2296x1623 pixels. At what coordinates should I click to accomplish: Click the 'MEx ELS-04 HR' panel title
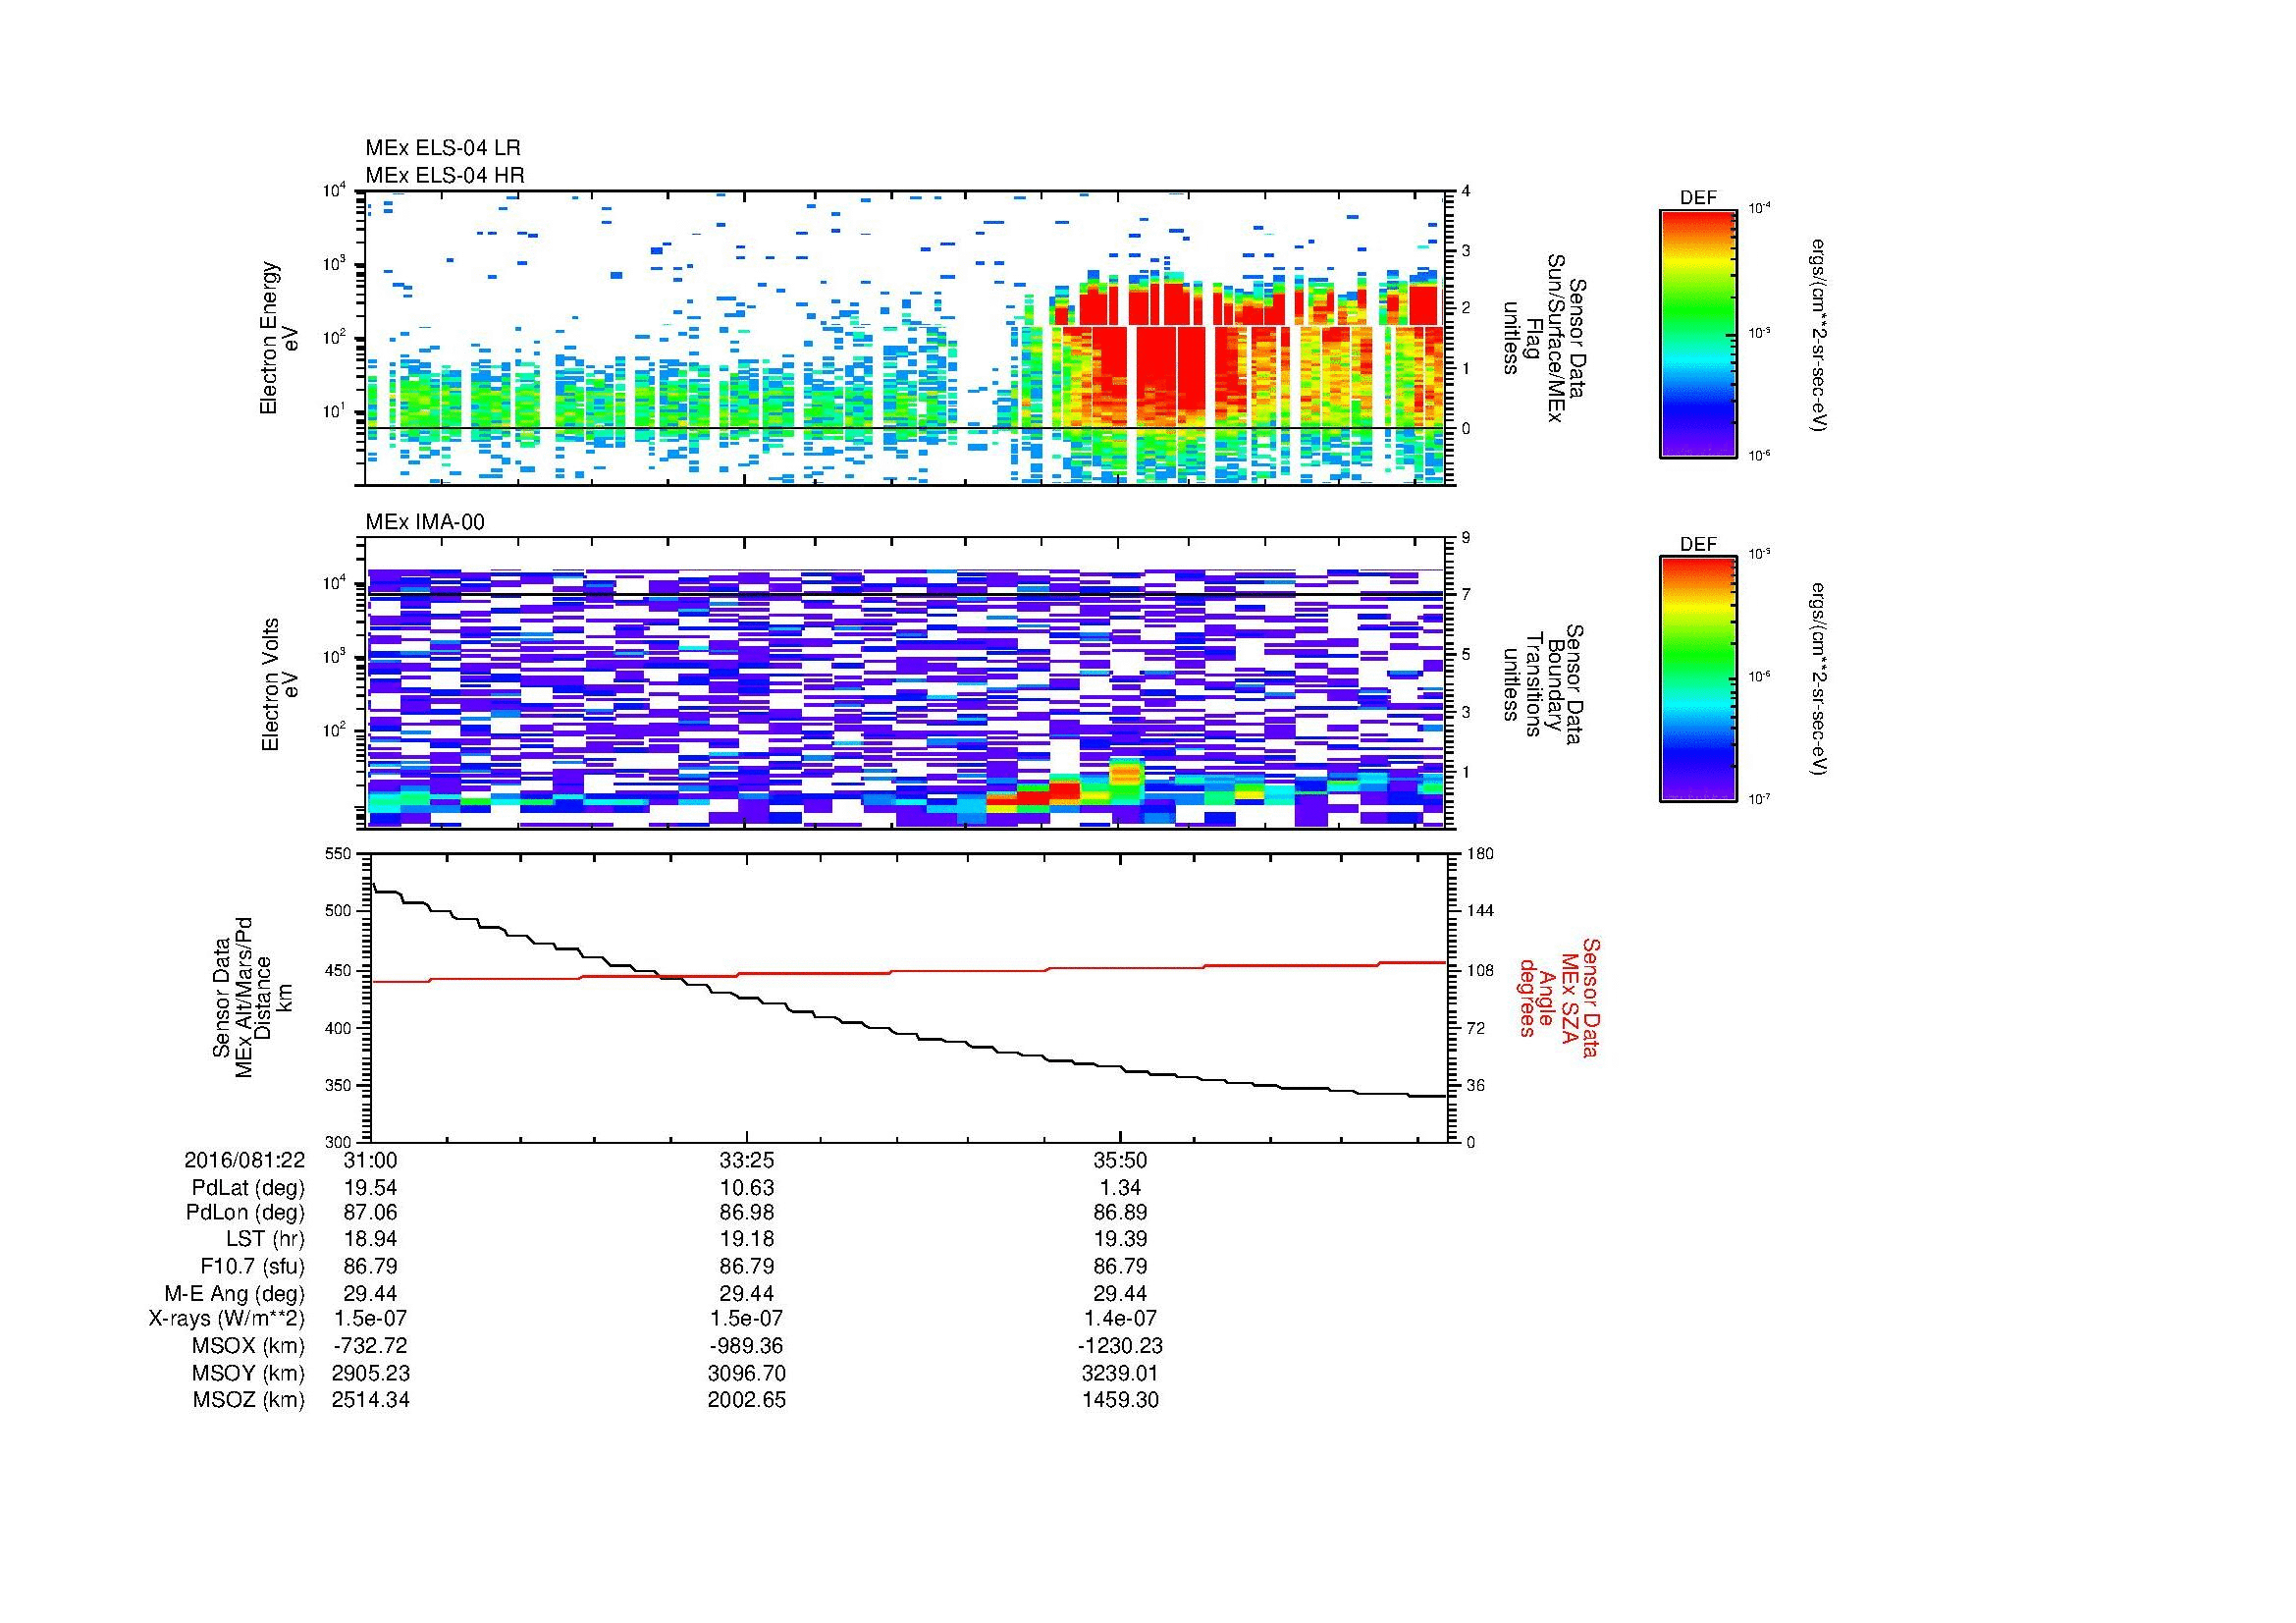(445, 175)
